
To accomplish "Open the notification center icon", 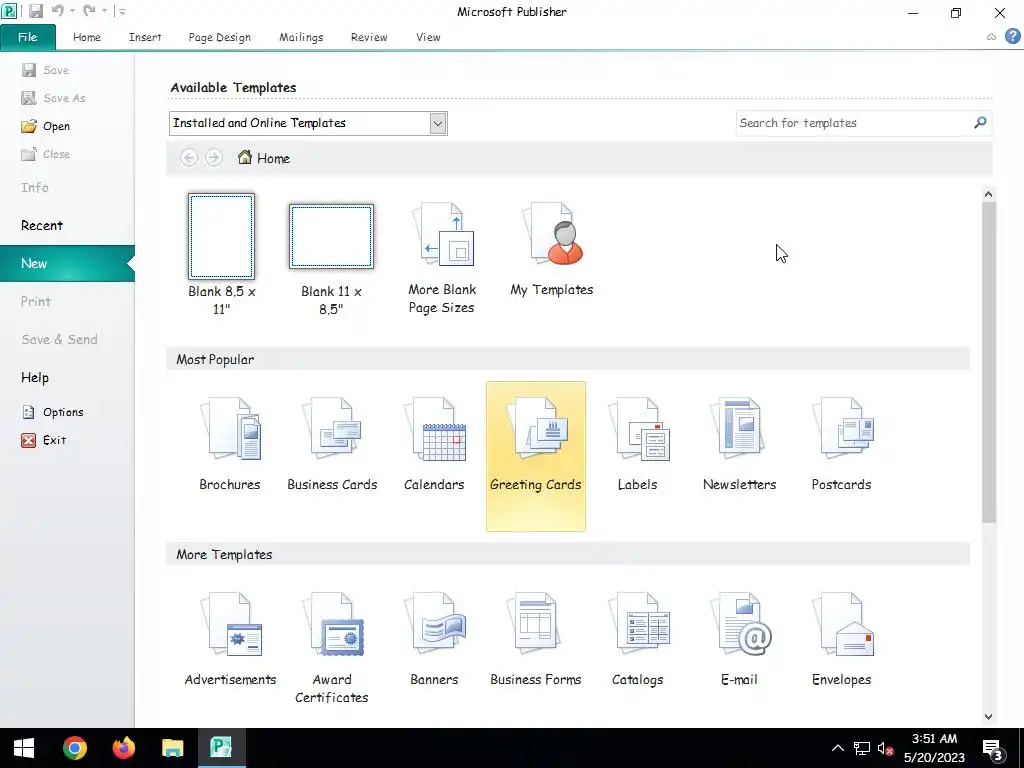I will click(993, 748).
